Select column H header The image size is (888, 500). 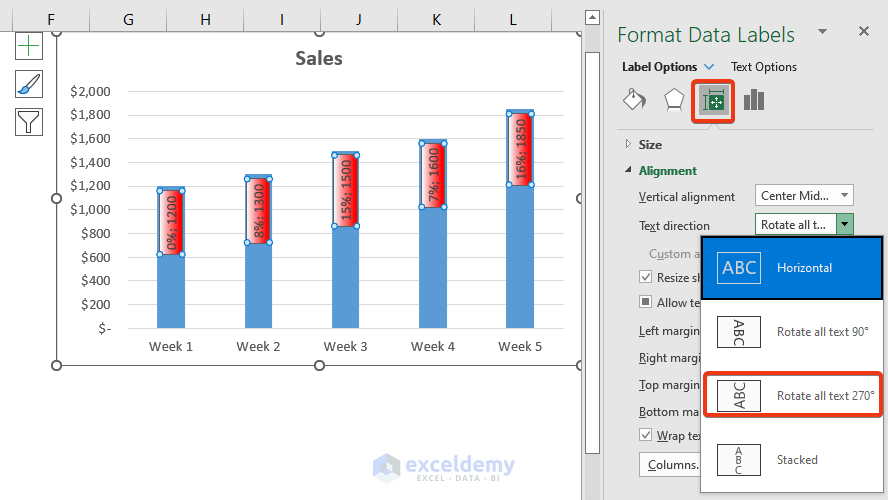205,20
